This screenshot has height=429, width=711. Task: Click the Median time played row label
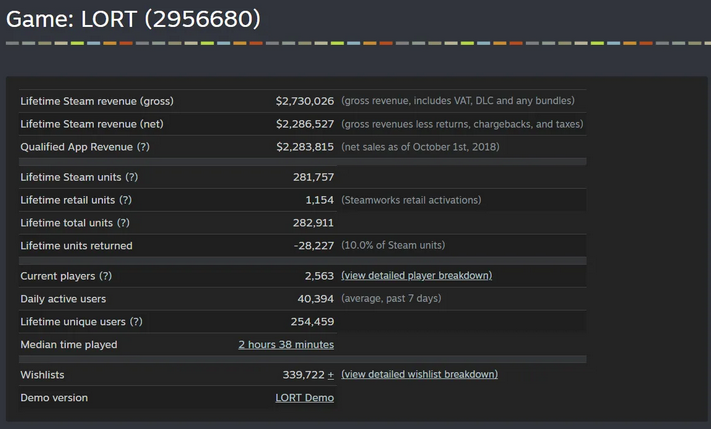tap(69, 345)
